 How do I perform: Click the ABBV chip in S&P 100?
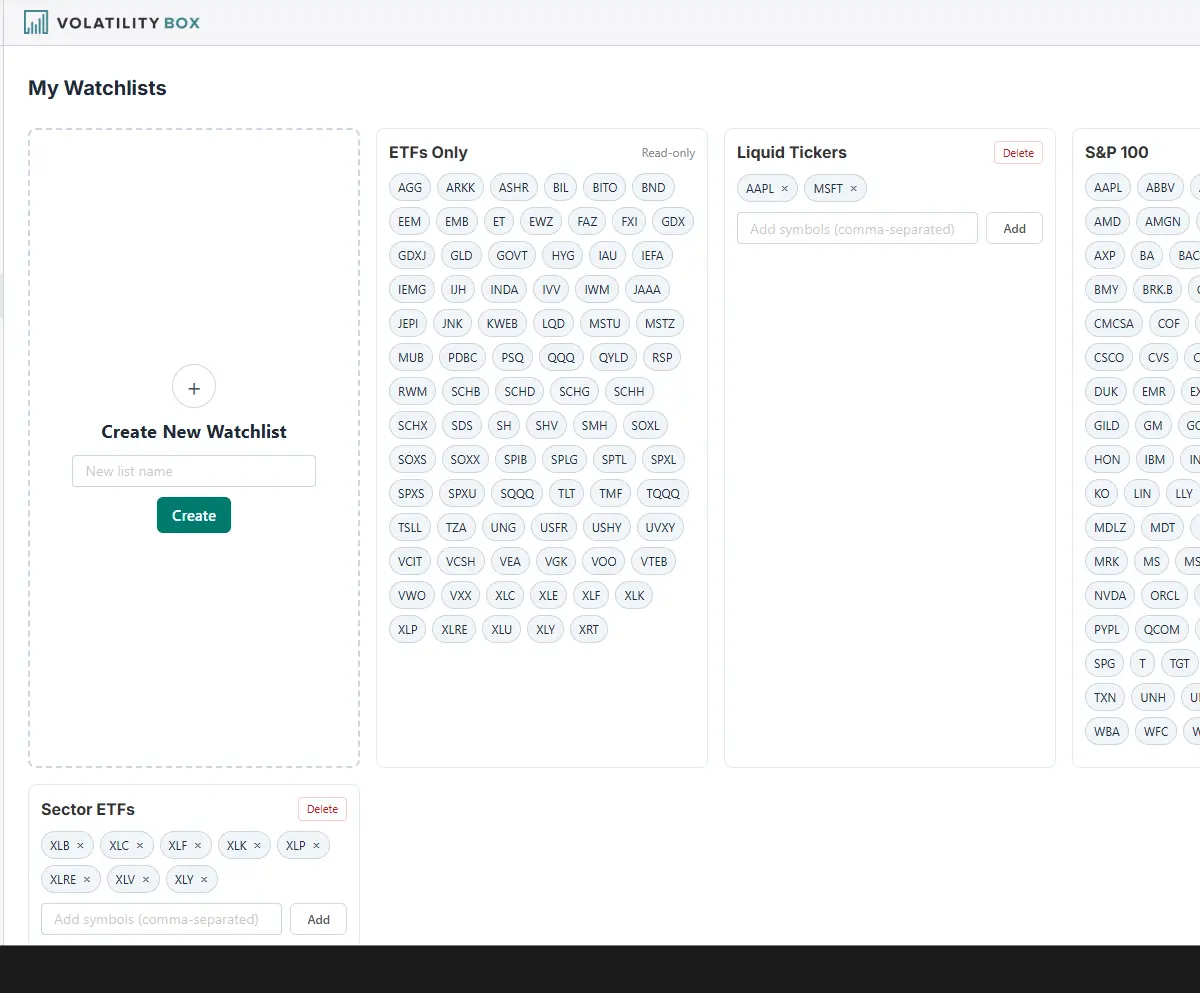pyautogui.click(x=1160, y=187)
